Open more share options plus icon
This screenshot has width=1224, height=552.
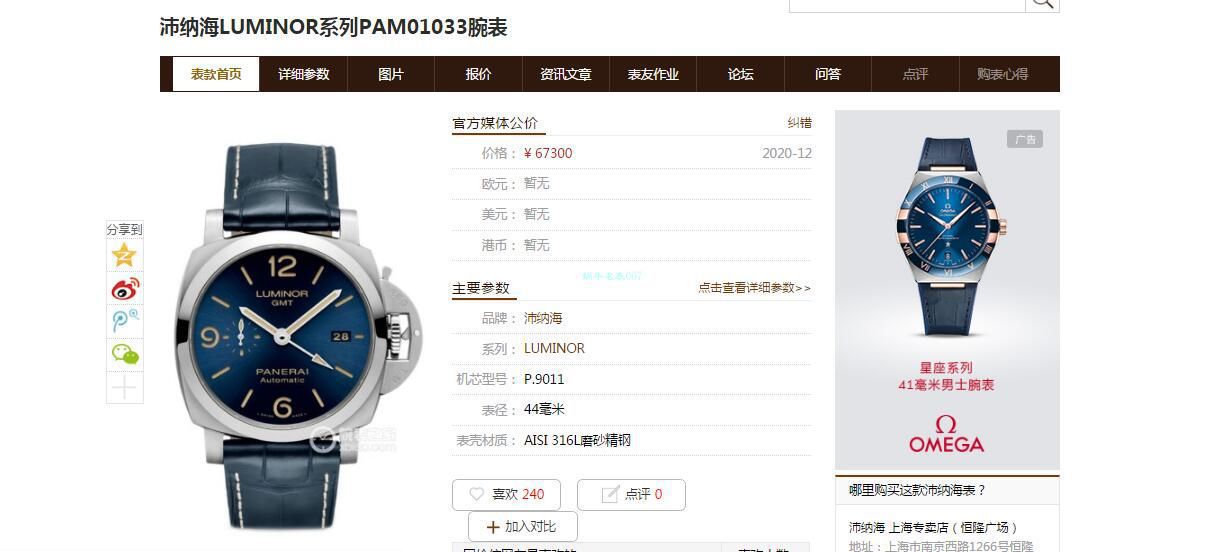[125, 387]
